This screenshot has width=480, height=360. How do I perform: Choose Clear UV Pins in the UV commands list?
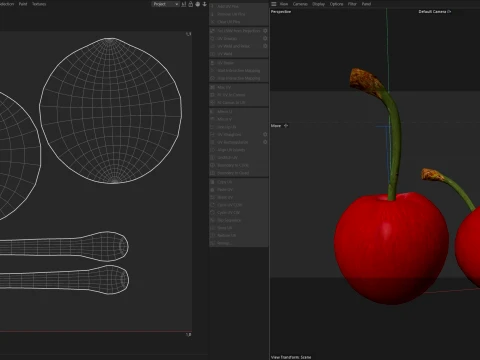pos(239,22)
